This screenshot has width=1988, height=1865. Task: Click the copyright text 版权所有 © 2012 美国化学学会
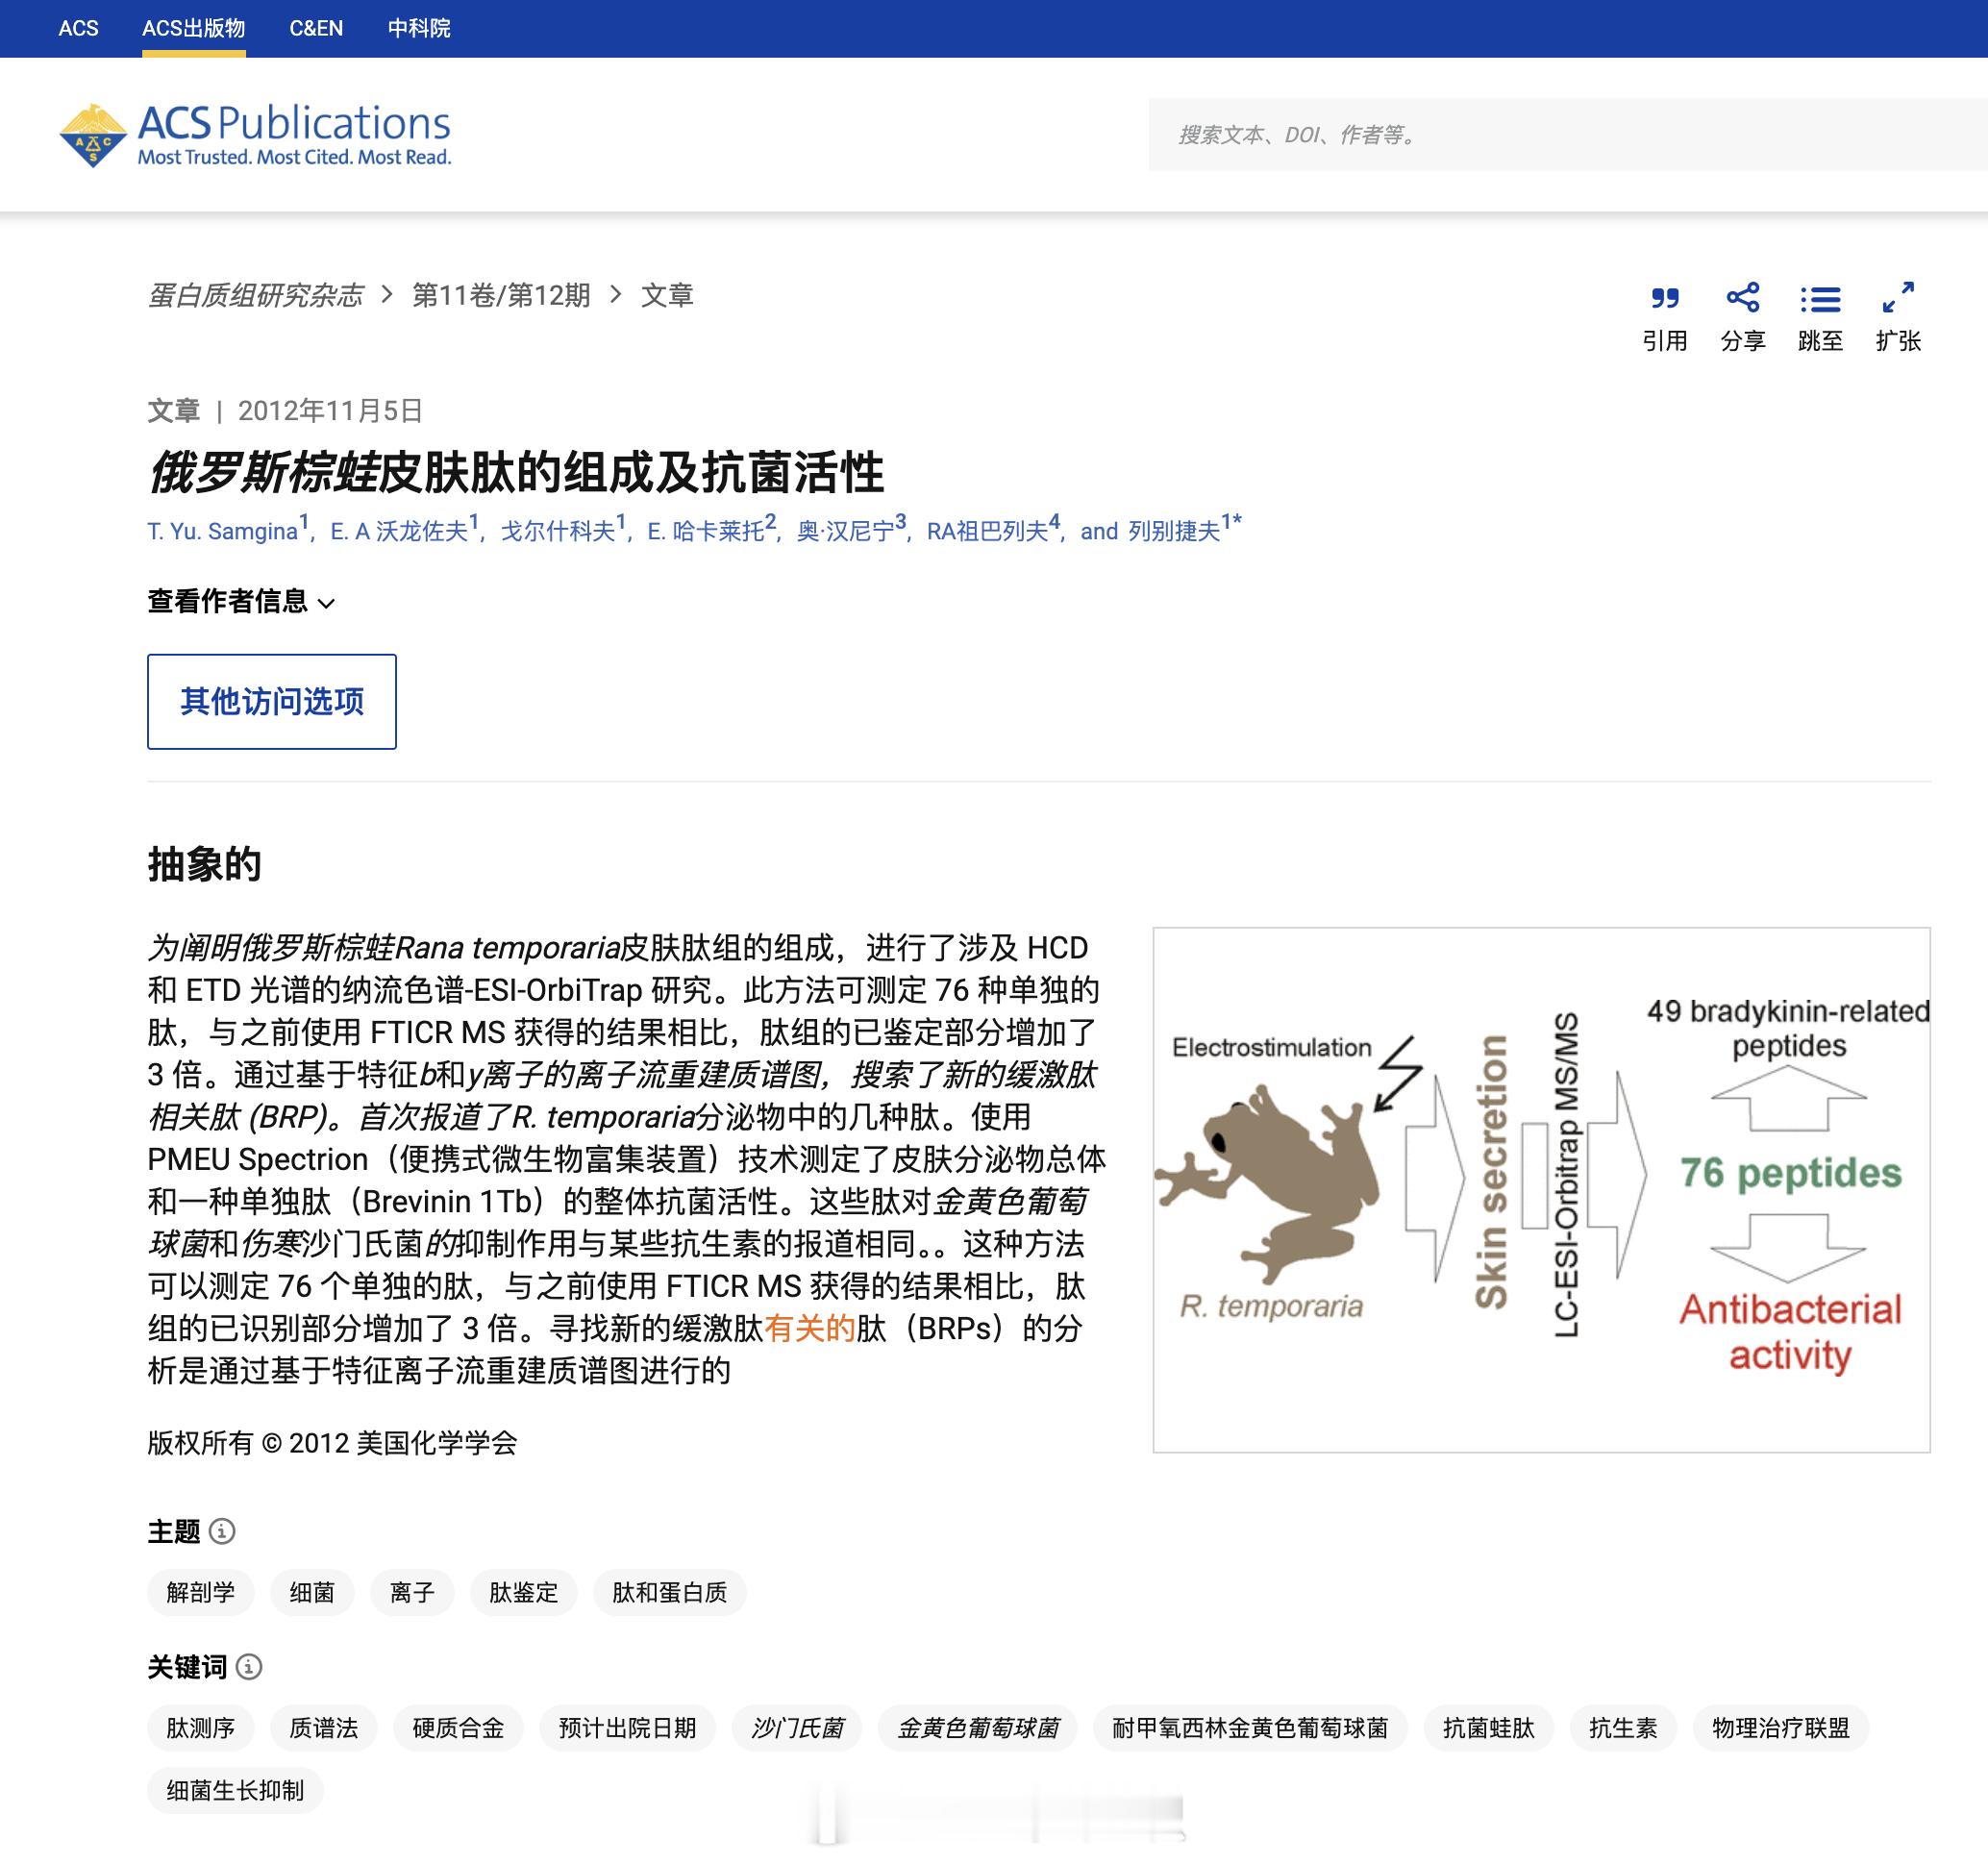(x=332, y=1442)
